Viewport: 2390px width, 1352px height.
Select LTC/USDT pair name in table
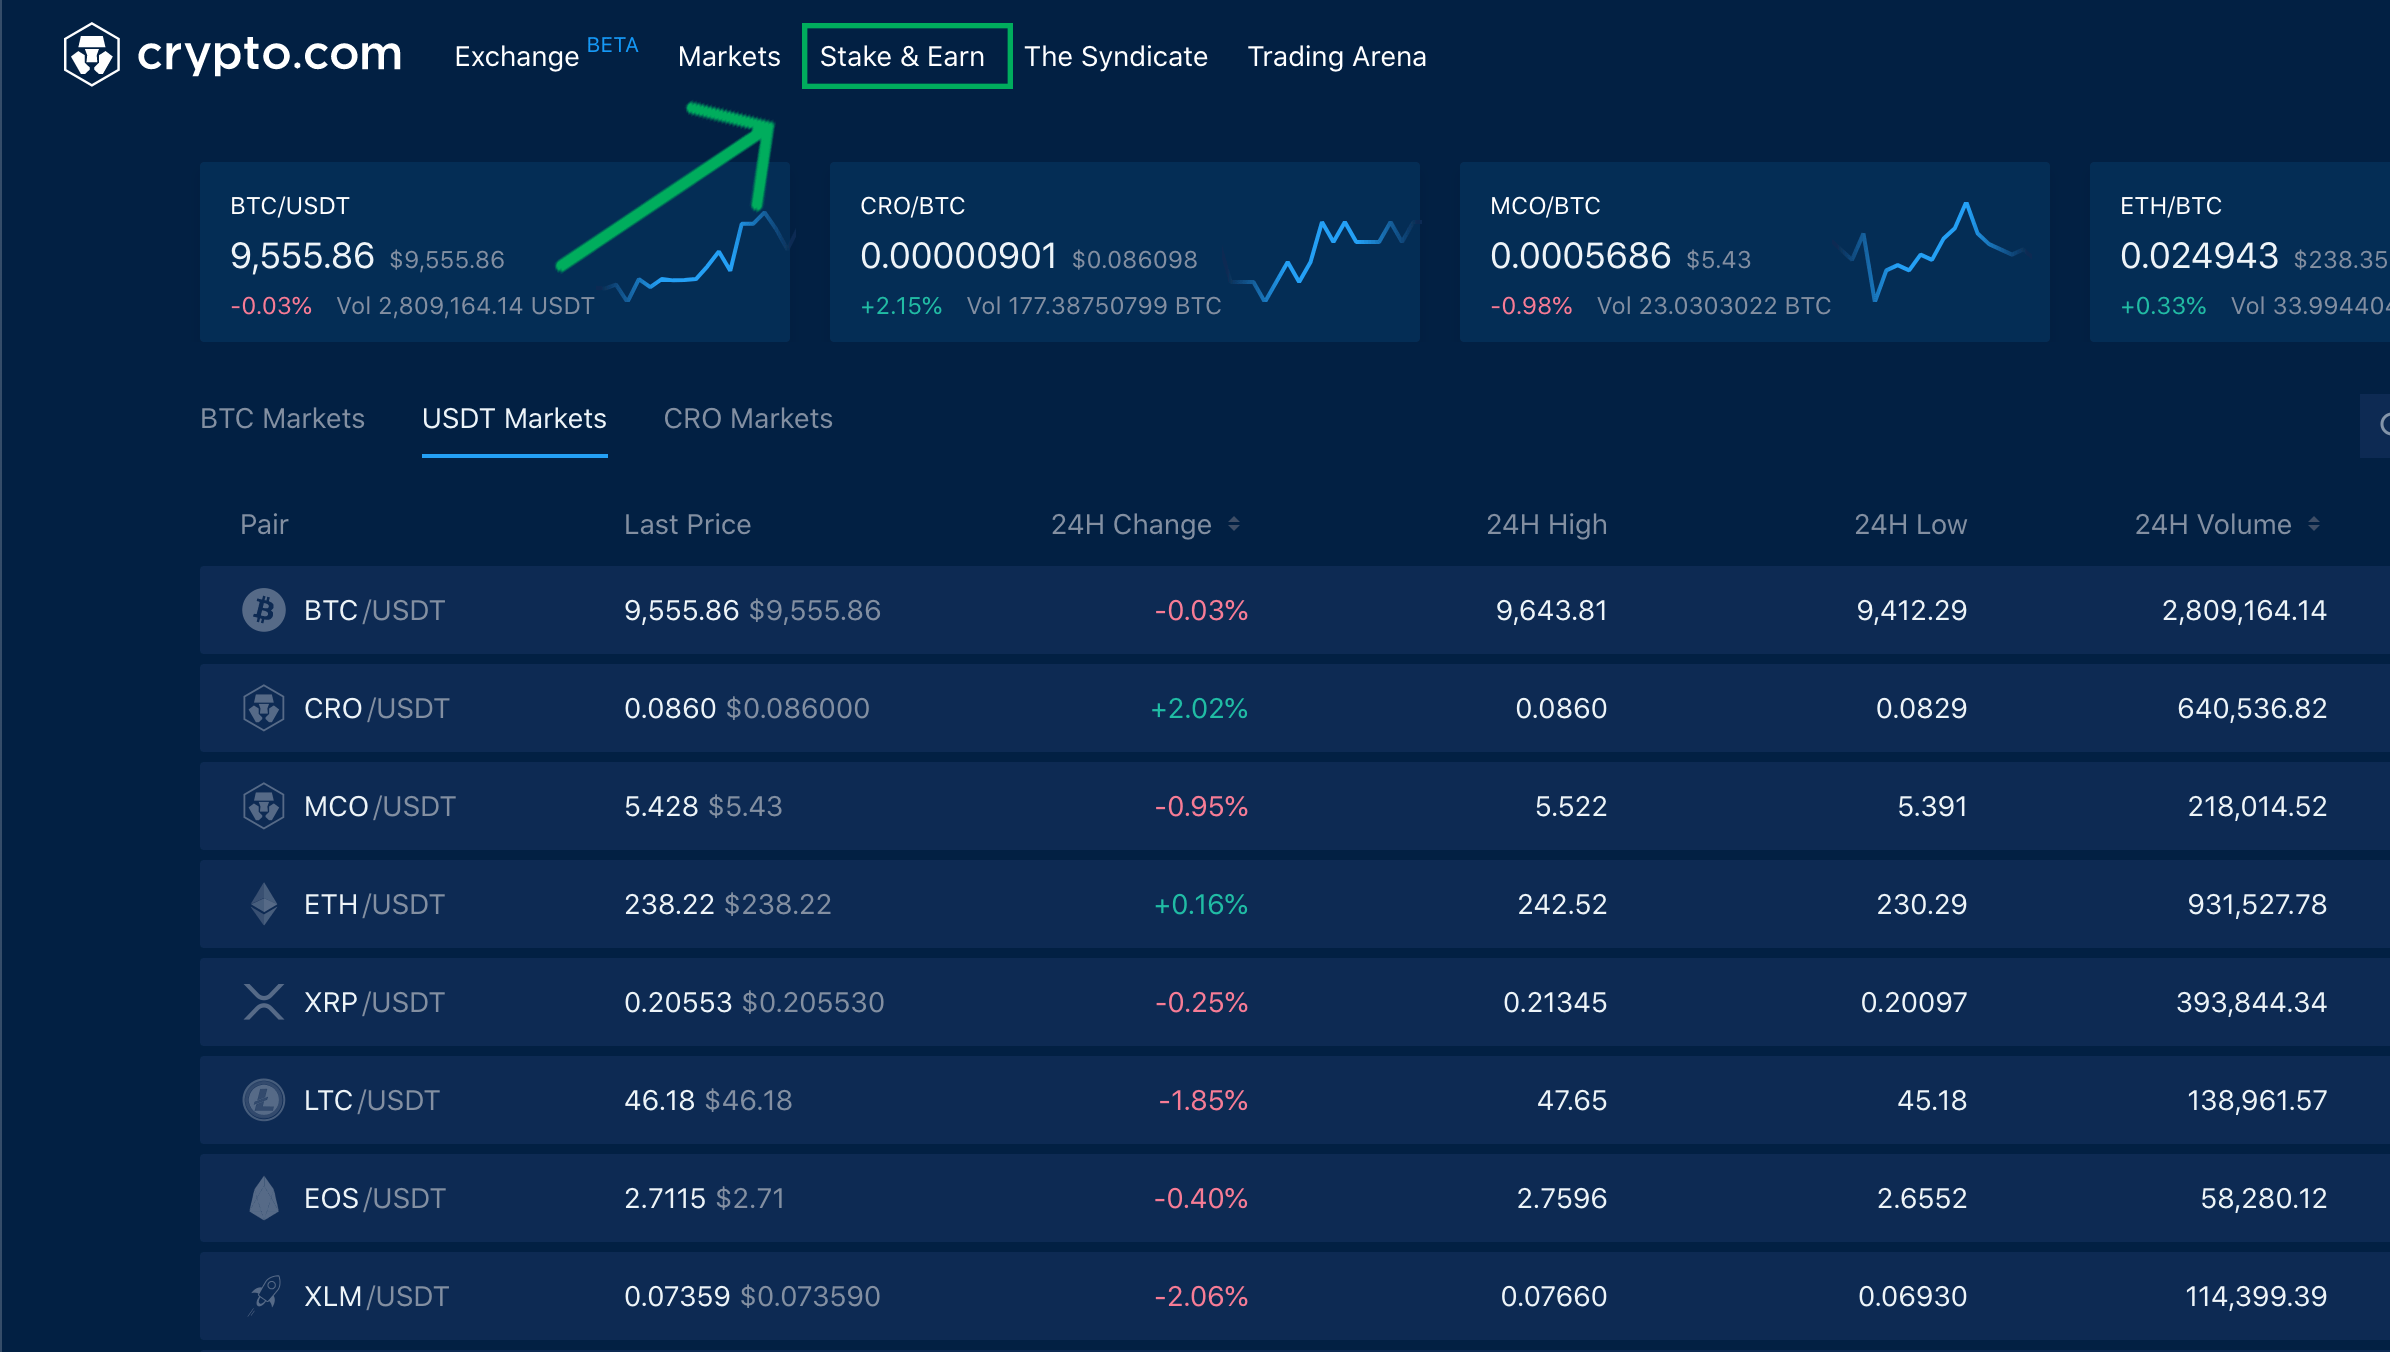(x=371, y=1100)
